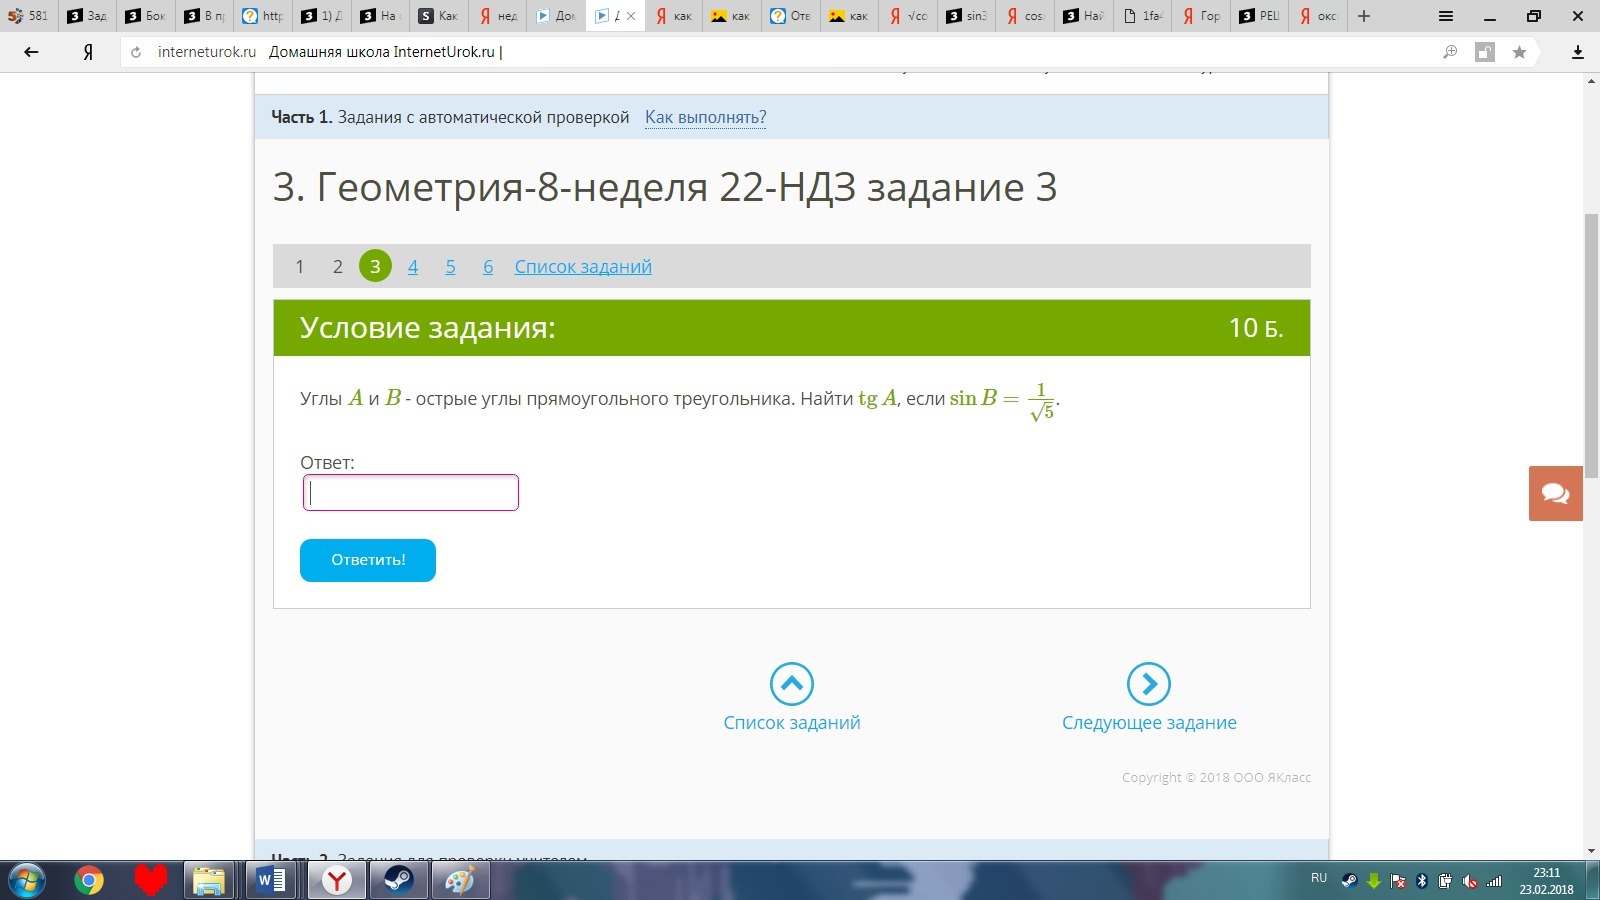Switch to the 'sin3' browser tab
This screenshot has height=900, width=1600.
click(966, 16)
